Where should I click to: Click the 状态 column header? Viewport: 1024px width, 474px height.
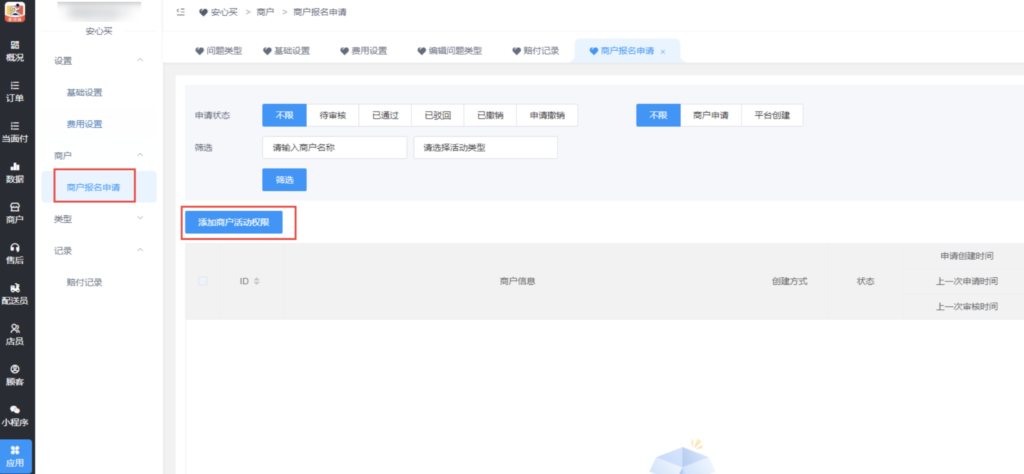(865, 281)
